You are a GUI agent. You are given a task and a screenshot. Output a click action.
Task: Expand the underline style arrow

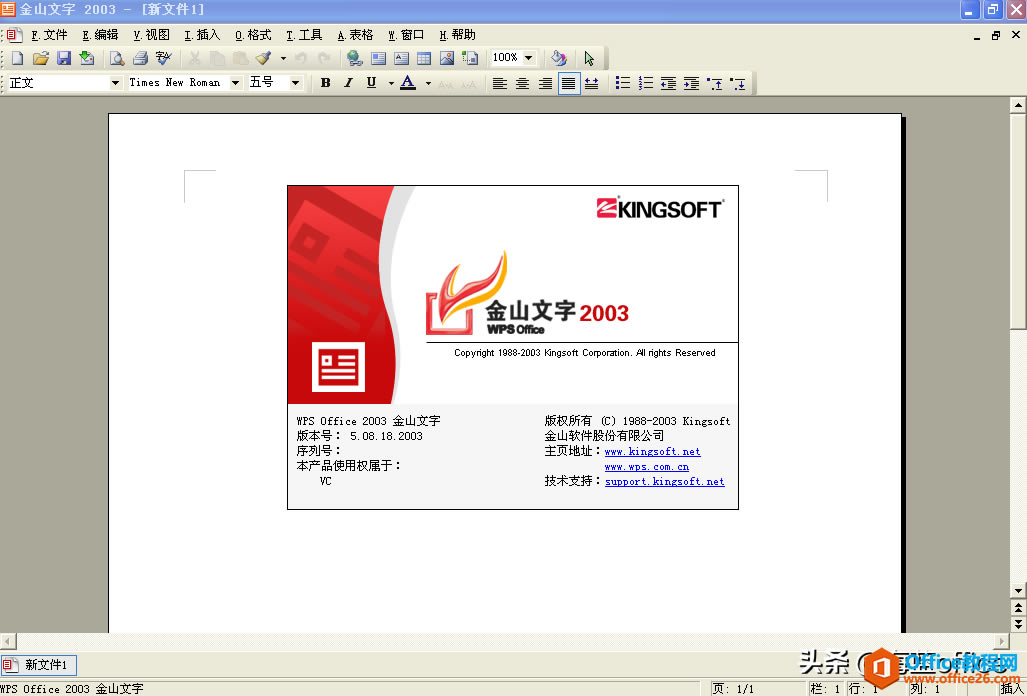tap(391, 83)
